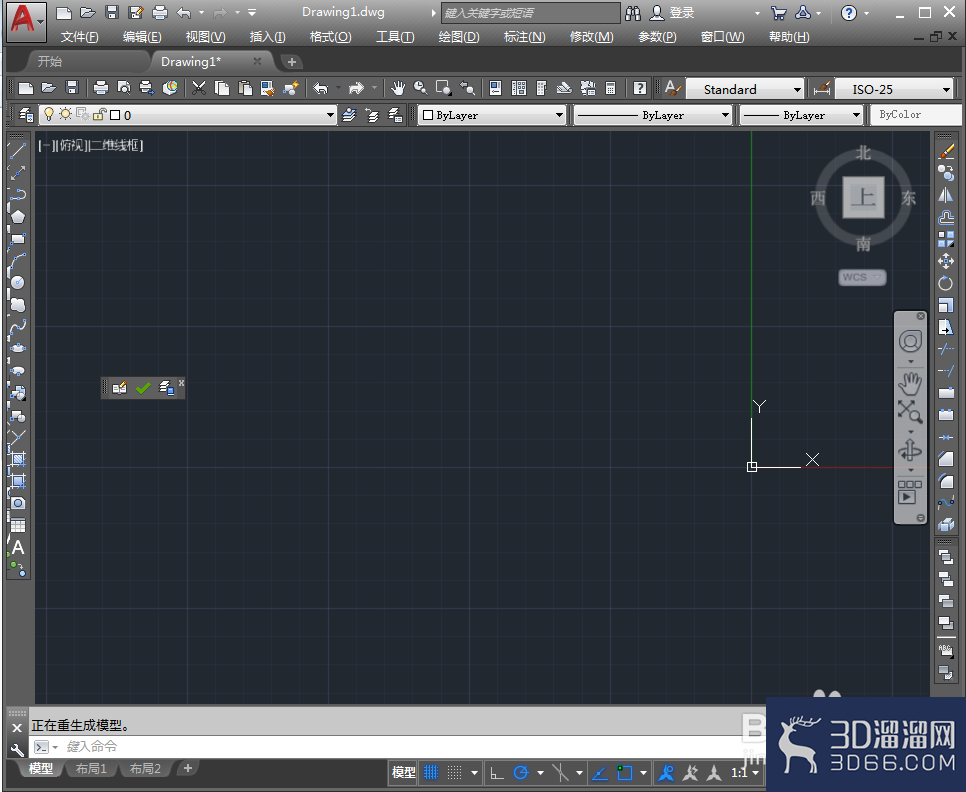Activate the Pan hand tool in standard toolbar
The width and height of the screenshot is (966, 792).
click(x=398, y=89)
